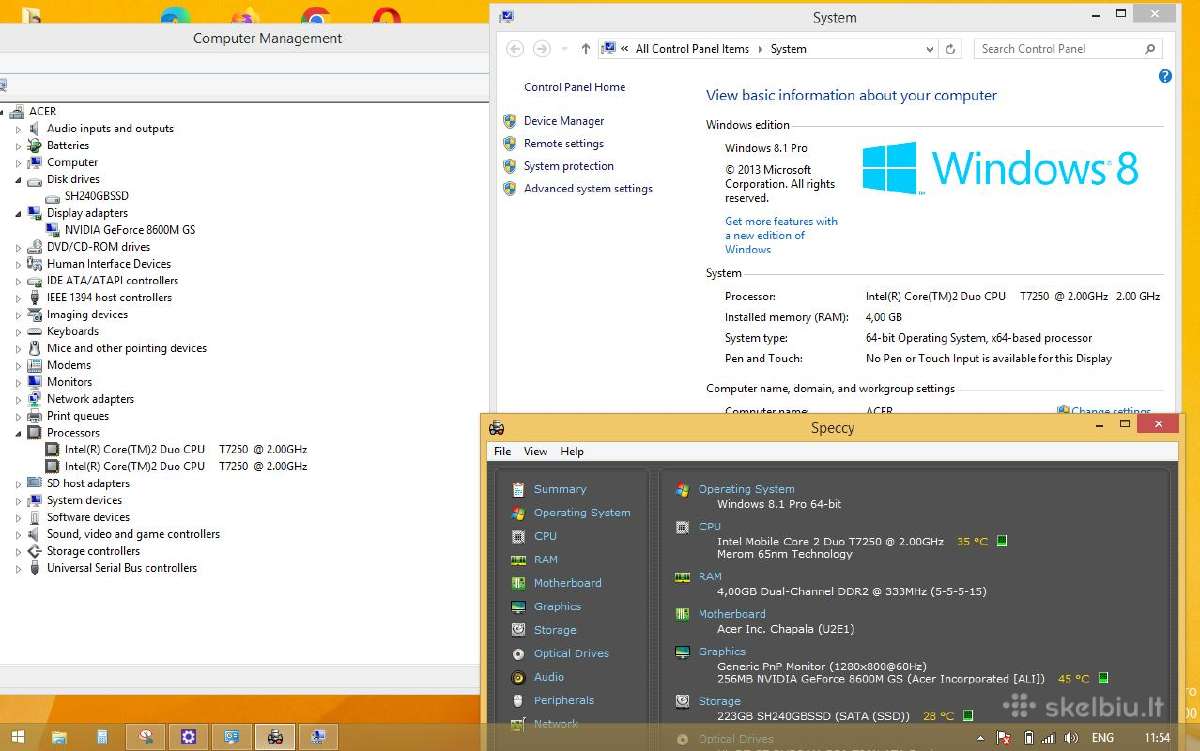The image size is (1200, 751).
Task: Open Device Manager link in System window
Action: (564, 121)
